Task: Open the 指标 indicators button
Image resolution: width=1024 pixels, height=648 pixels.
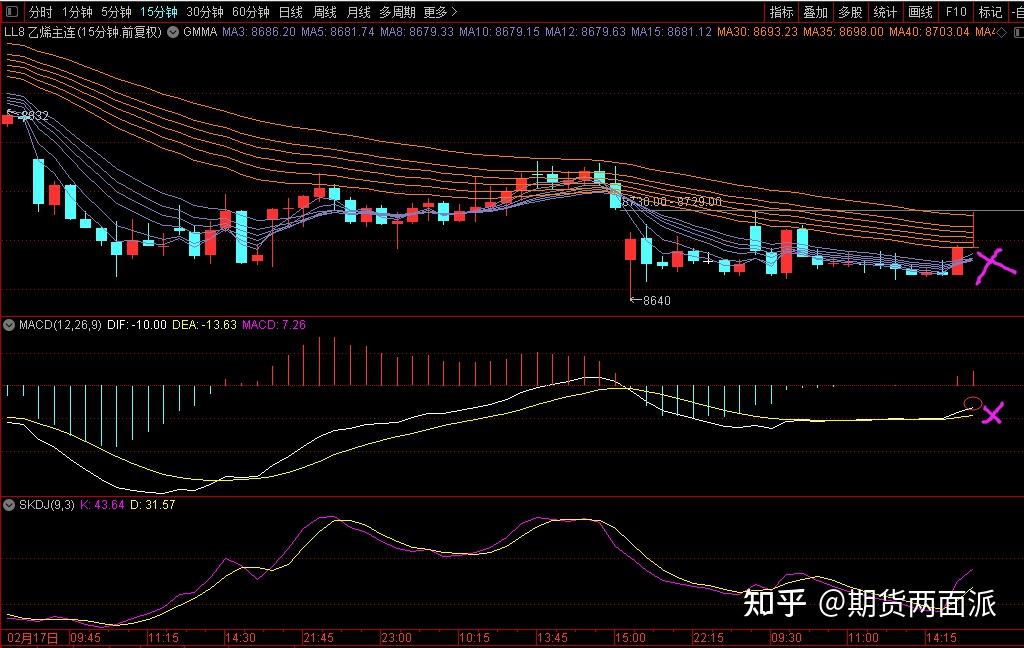Action: pos(781,12)
